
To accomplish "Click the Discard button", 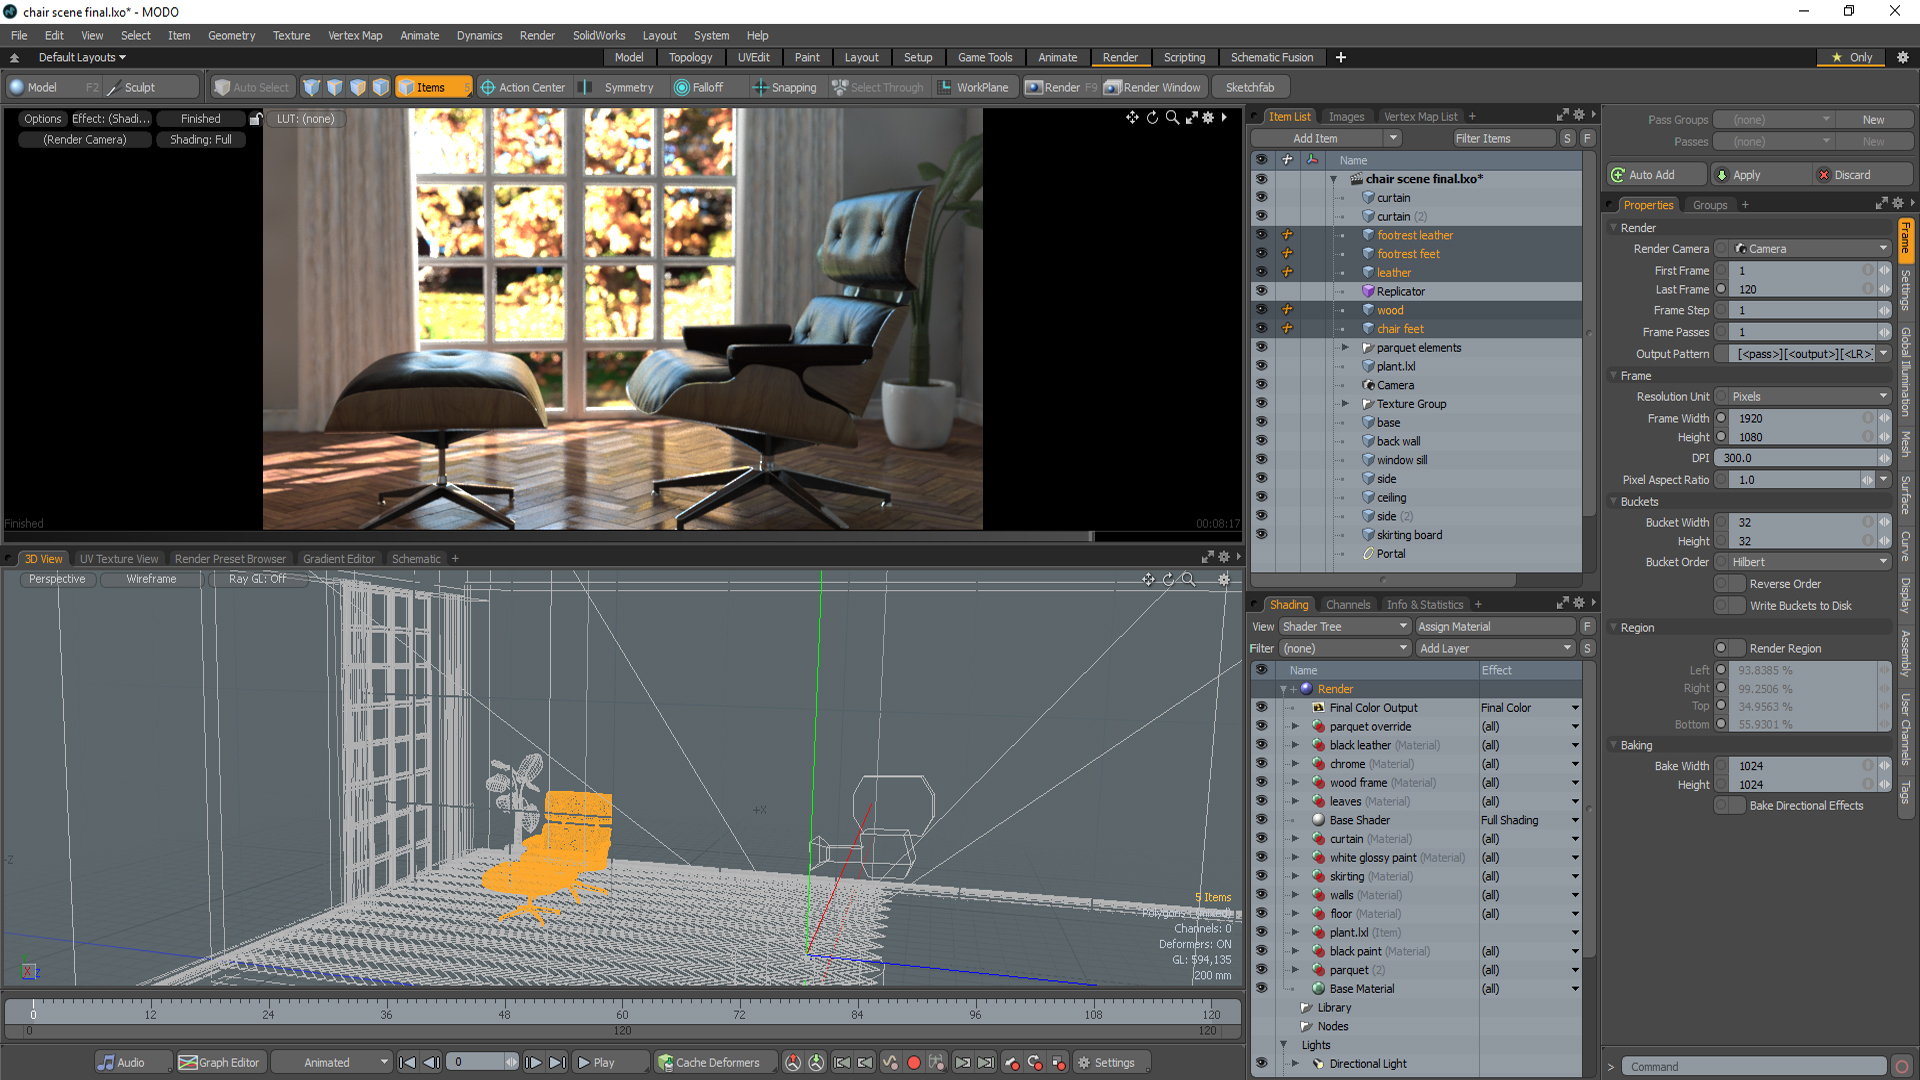I will coord(1851,175).
